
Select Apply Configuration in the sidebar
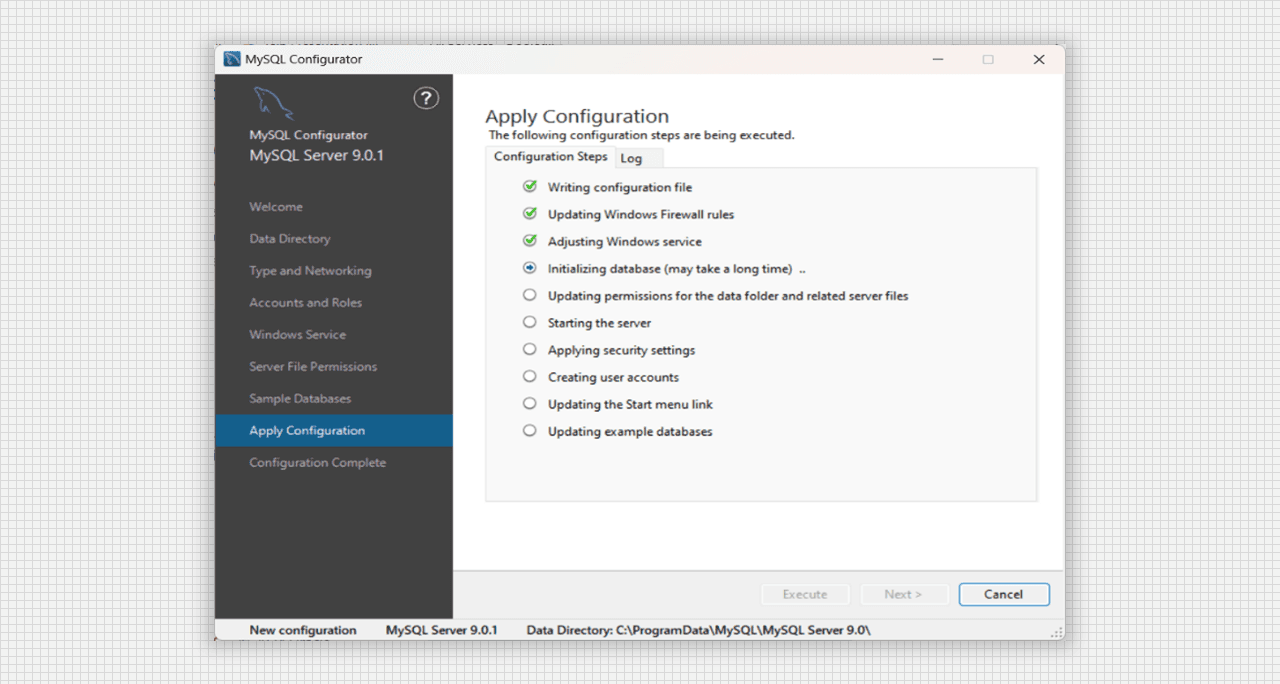coord(307,431)
